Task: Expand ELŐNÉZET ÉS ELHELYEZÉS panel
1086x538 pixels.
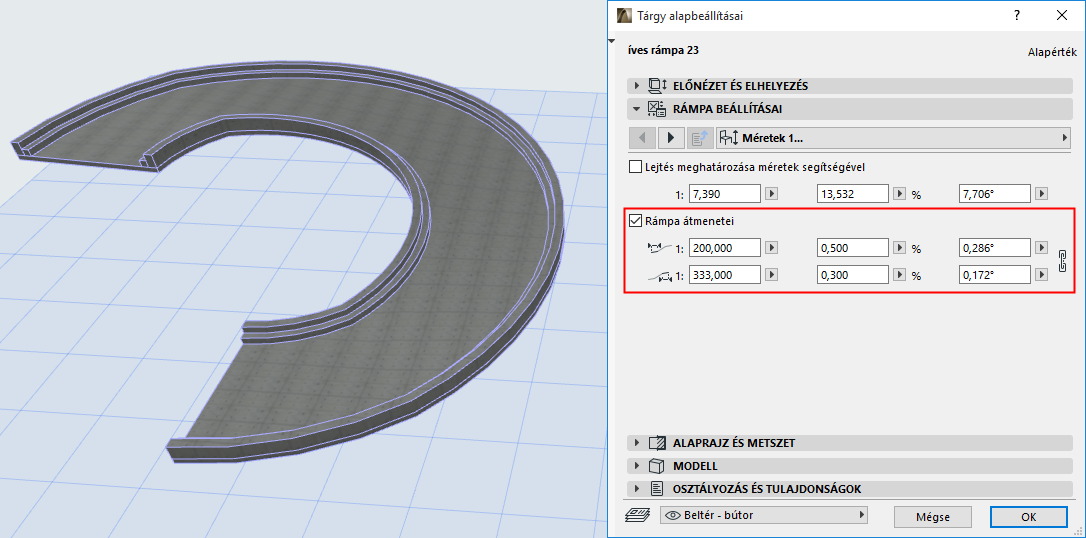Action: click(x=636, y=86)
